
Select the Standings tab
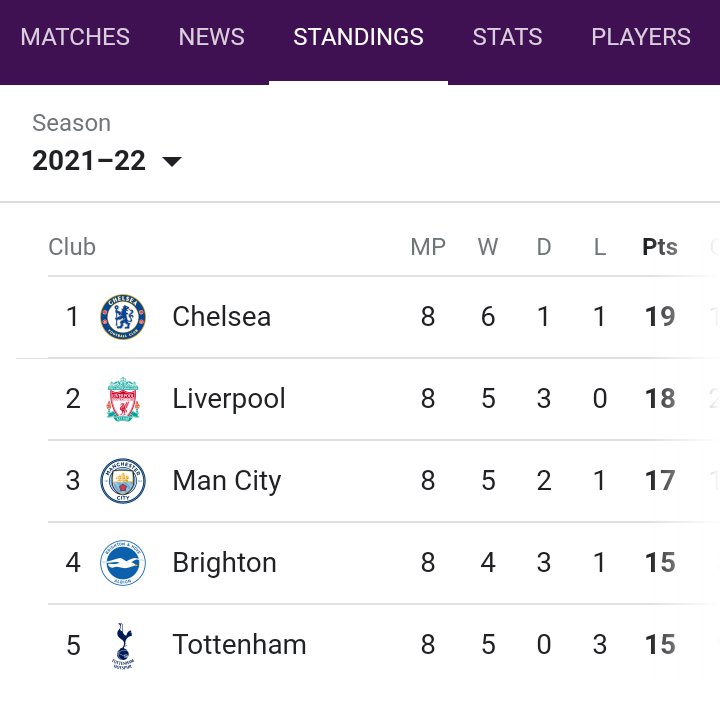(x=358, y=37)
